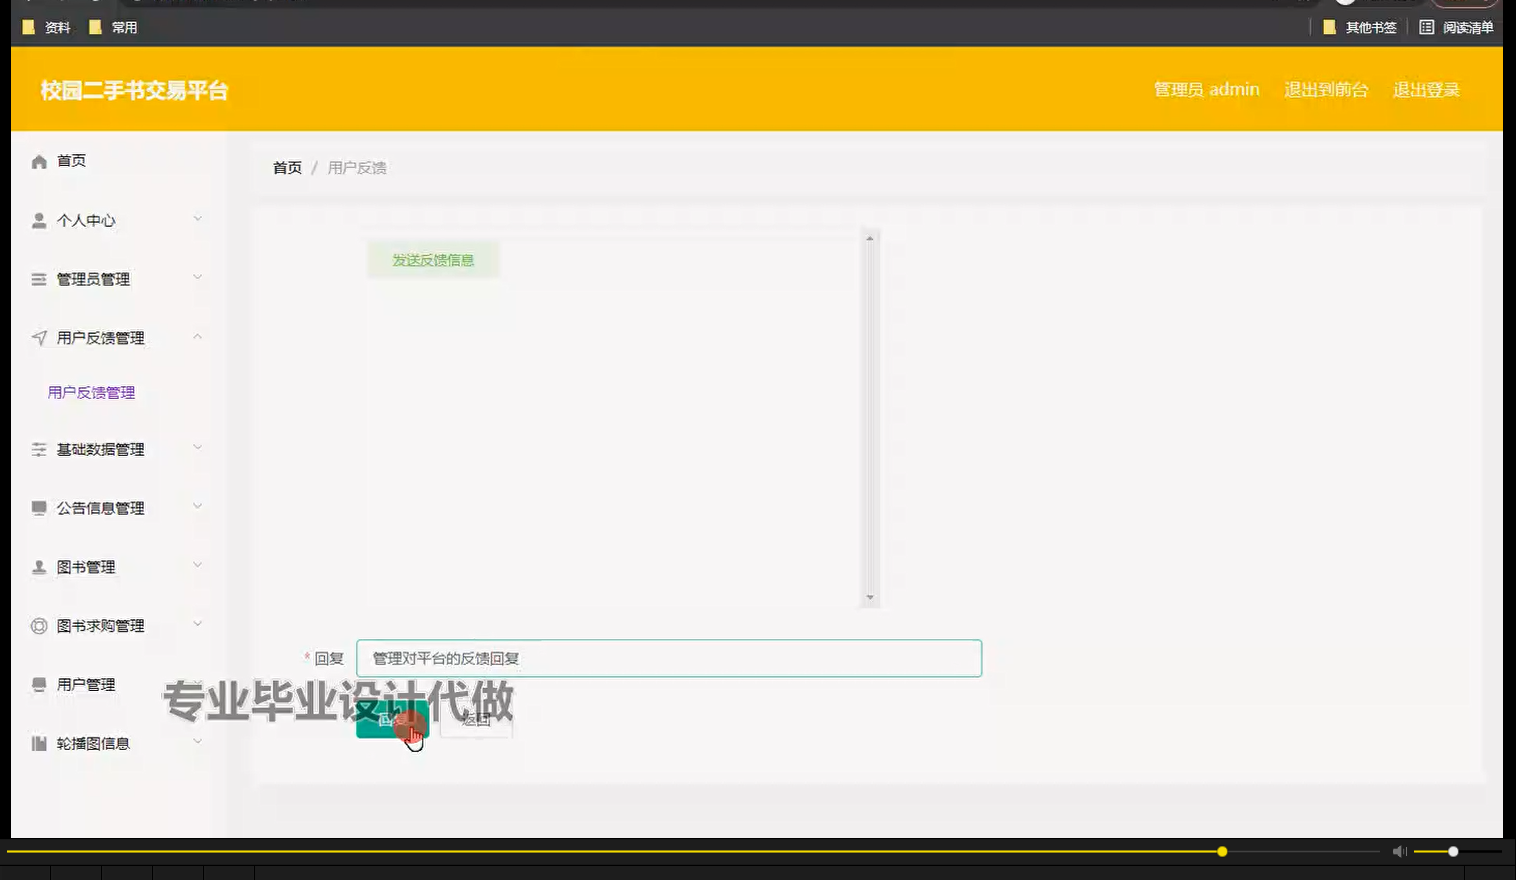Click the feedback box scroll-down arrow
This screenshot has height=880, width=1516.
click(x=870, y=598)
